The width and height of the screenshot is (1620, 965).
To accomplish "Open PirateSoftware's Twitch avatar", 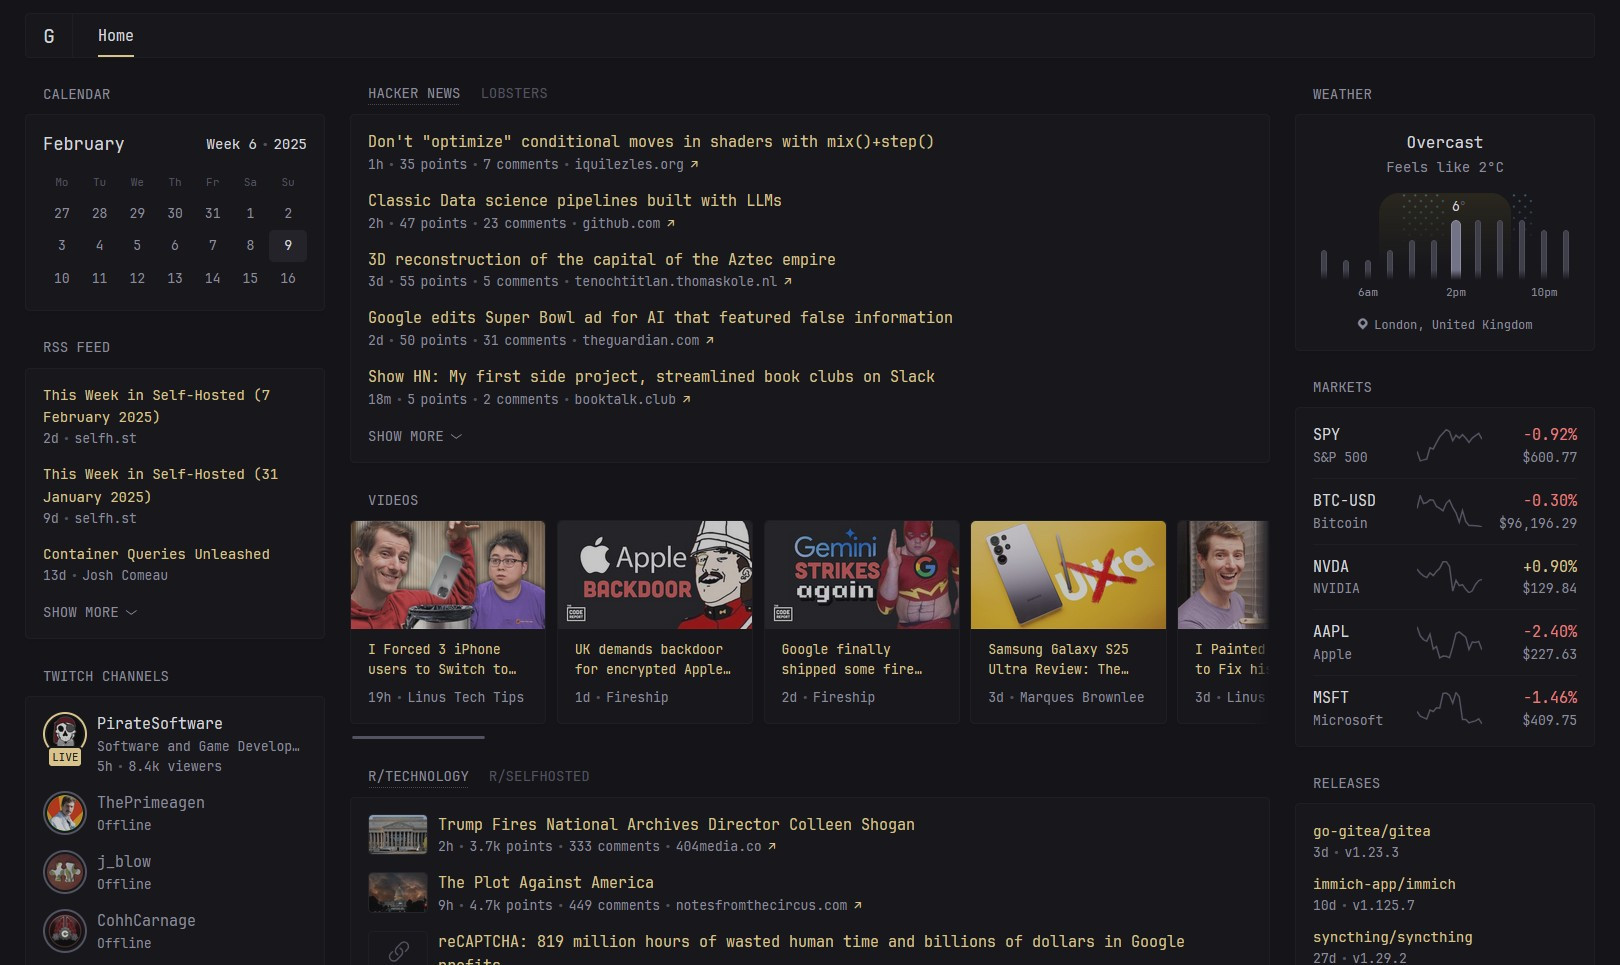I will click(x=65, y=733).
